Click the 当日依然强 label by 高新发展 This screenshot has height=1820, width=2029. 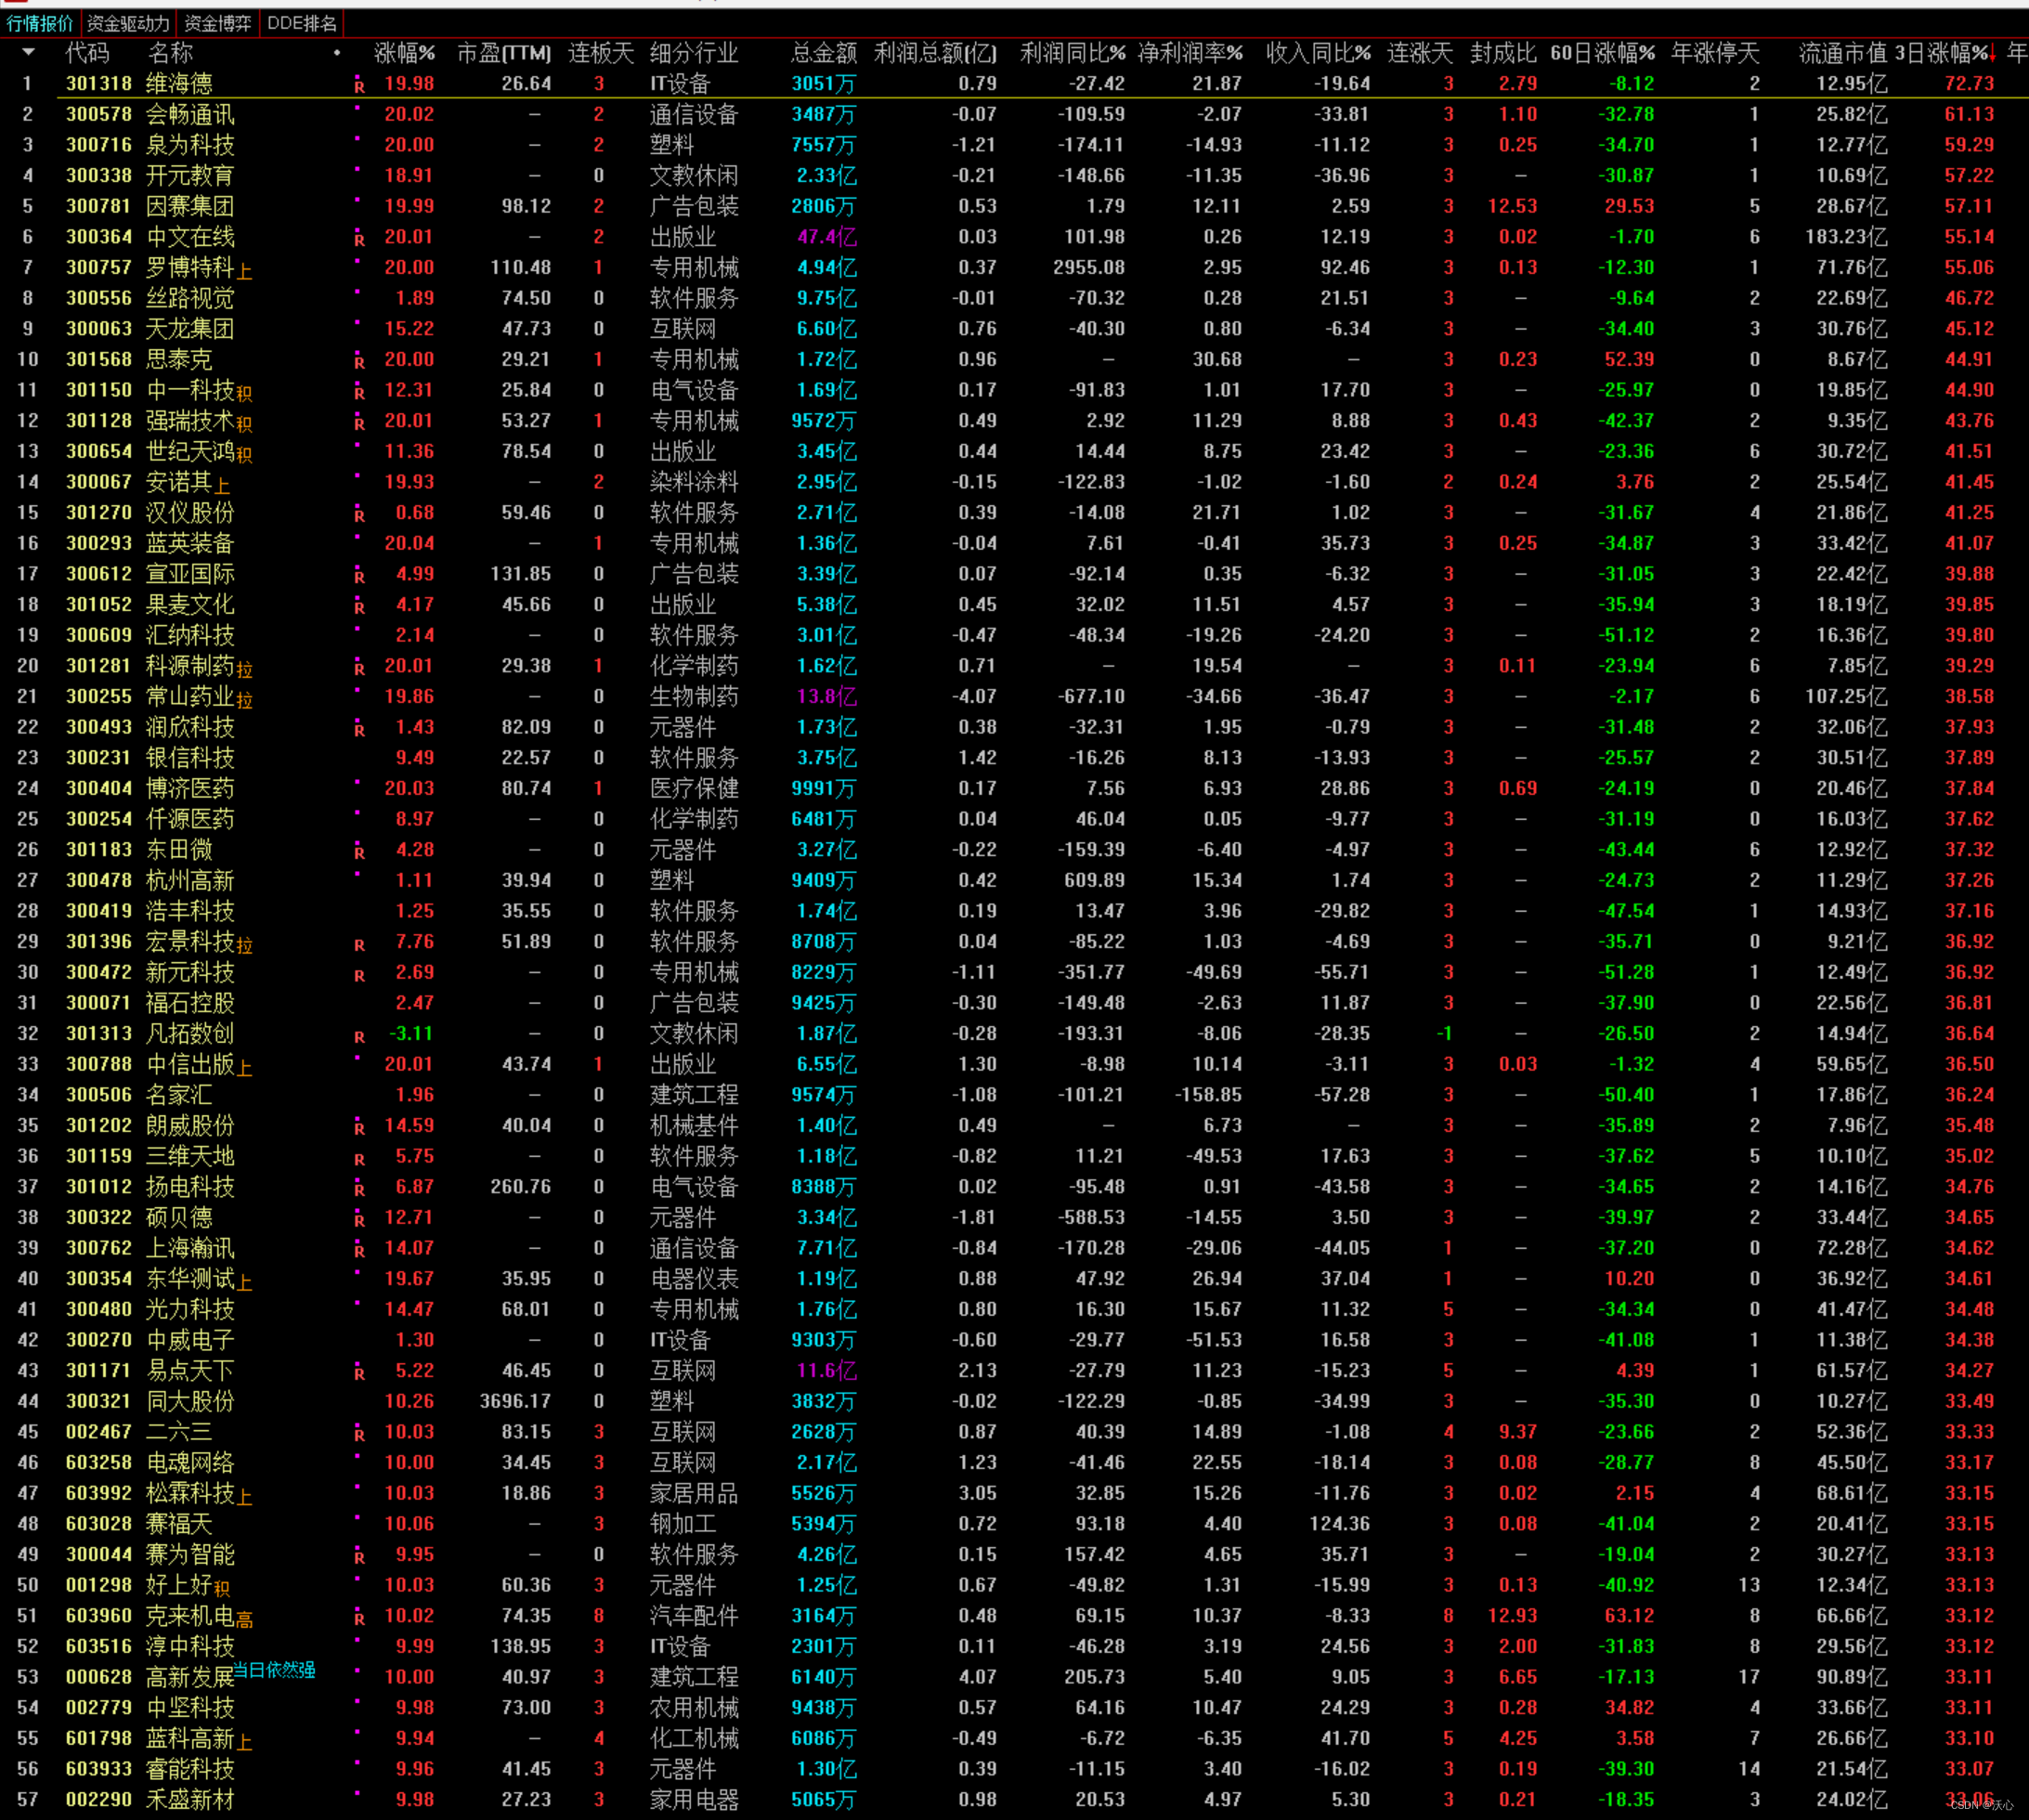(274, 1669)
